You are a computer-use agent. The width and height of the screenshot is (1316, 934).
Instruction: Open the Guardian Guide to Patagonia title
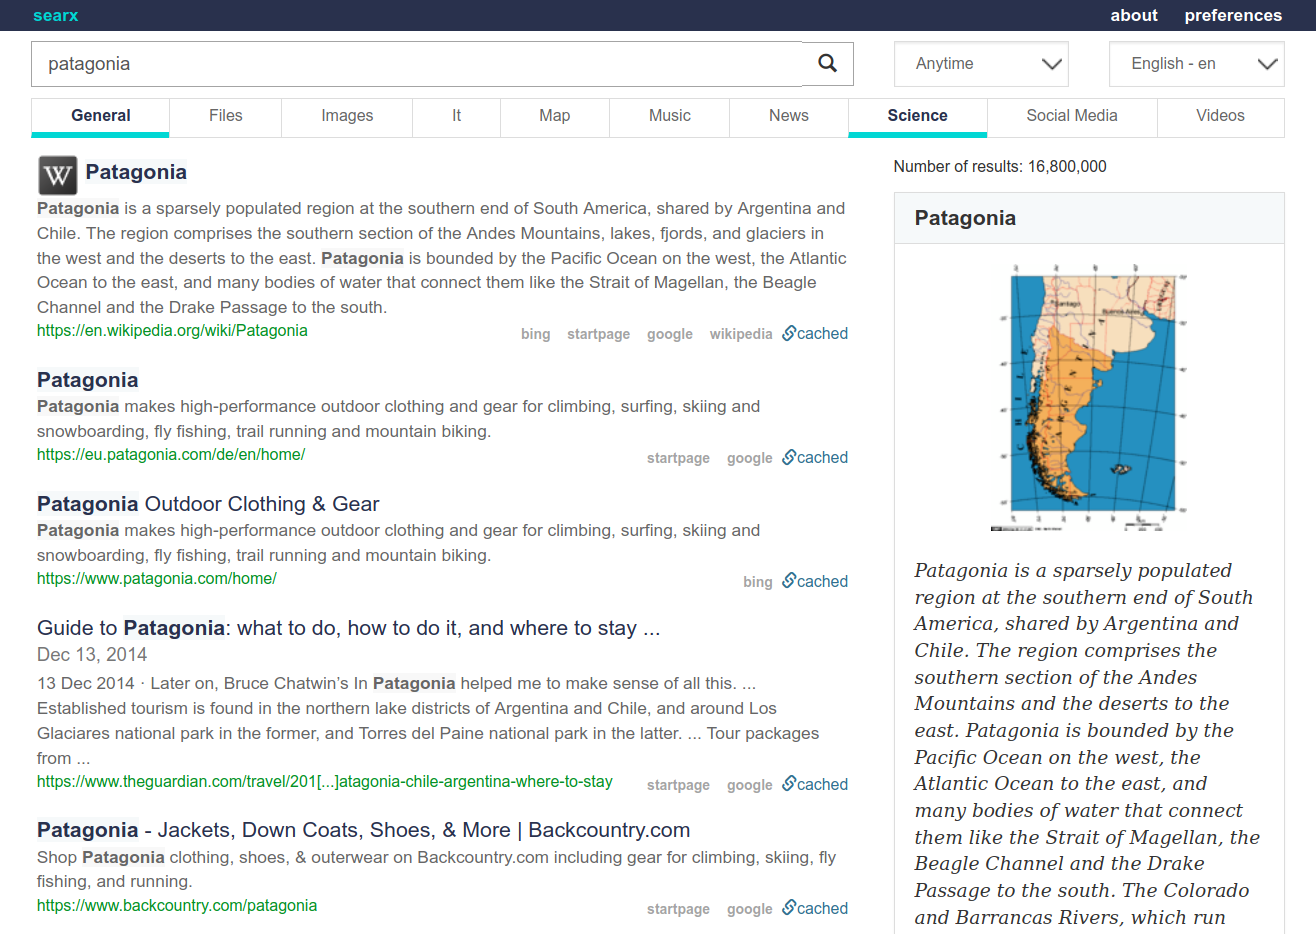[348, 628]
